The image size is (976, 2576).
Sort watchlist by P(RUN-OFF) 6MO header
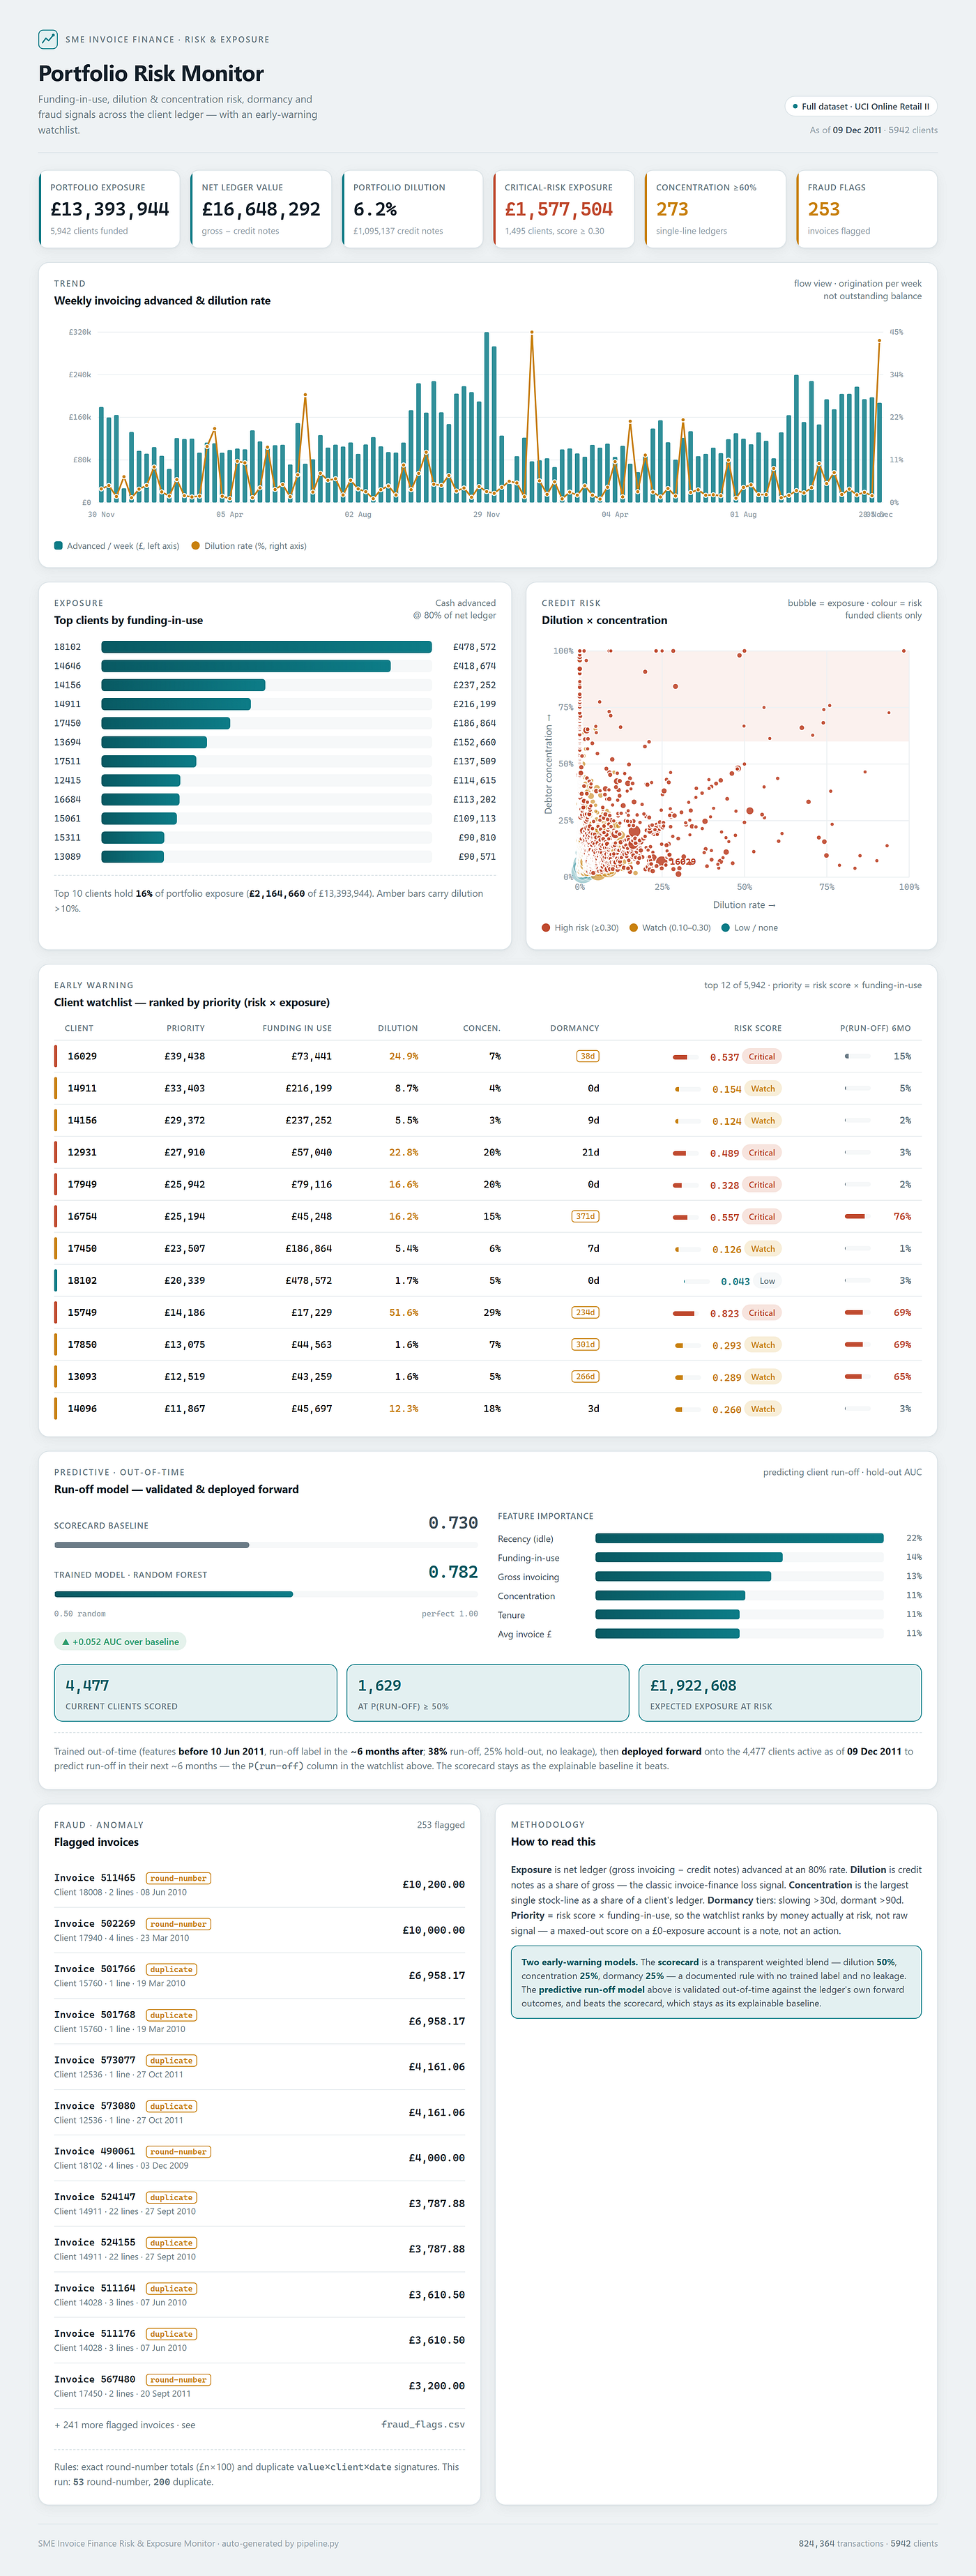tap(875, 1028)
